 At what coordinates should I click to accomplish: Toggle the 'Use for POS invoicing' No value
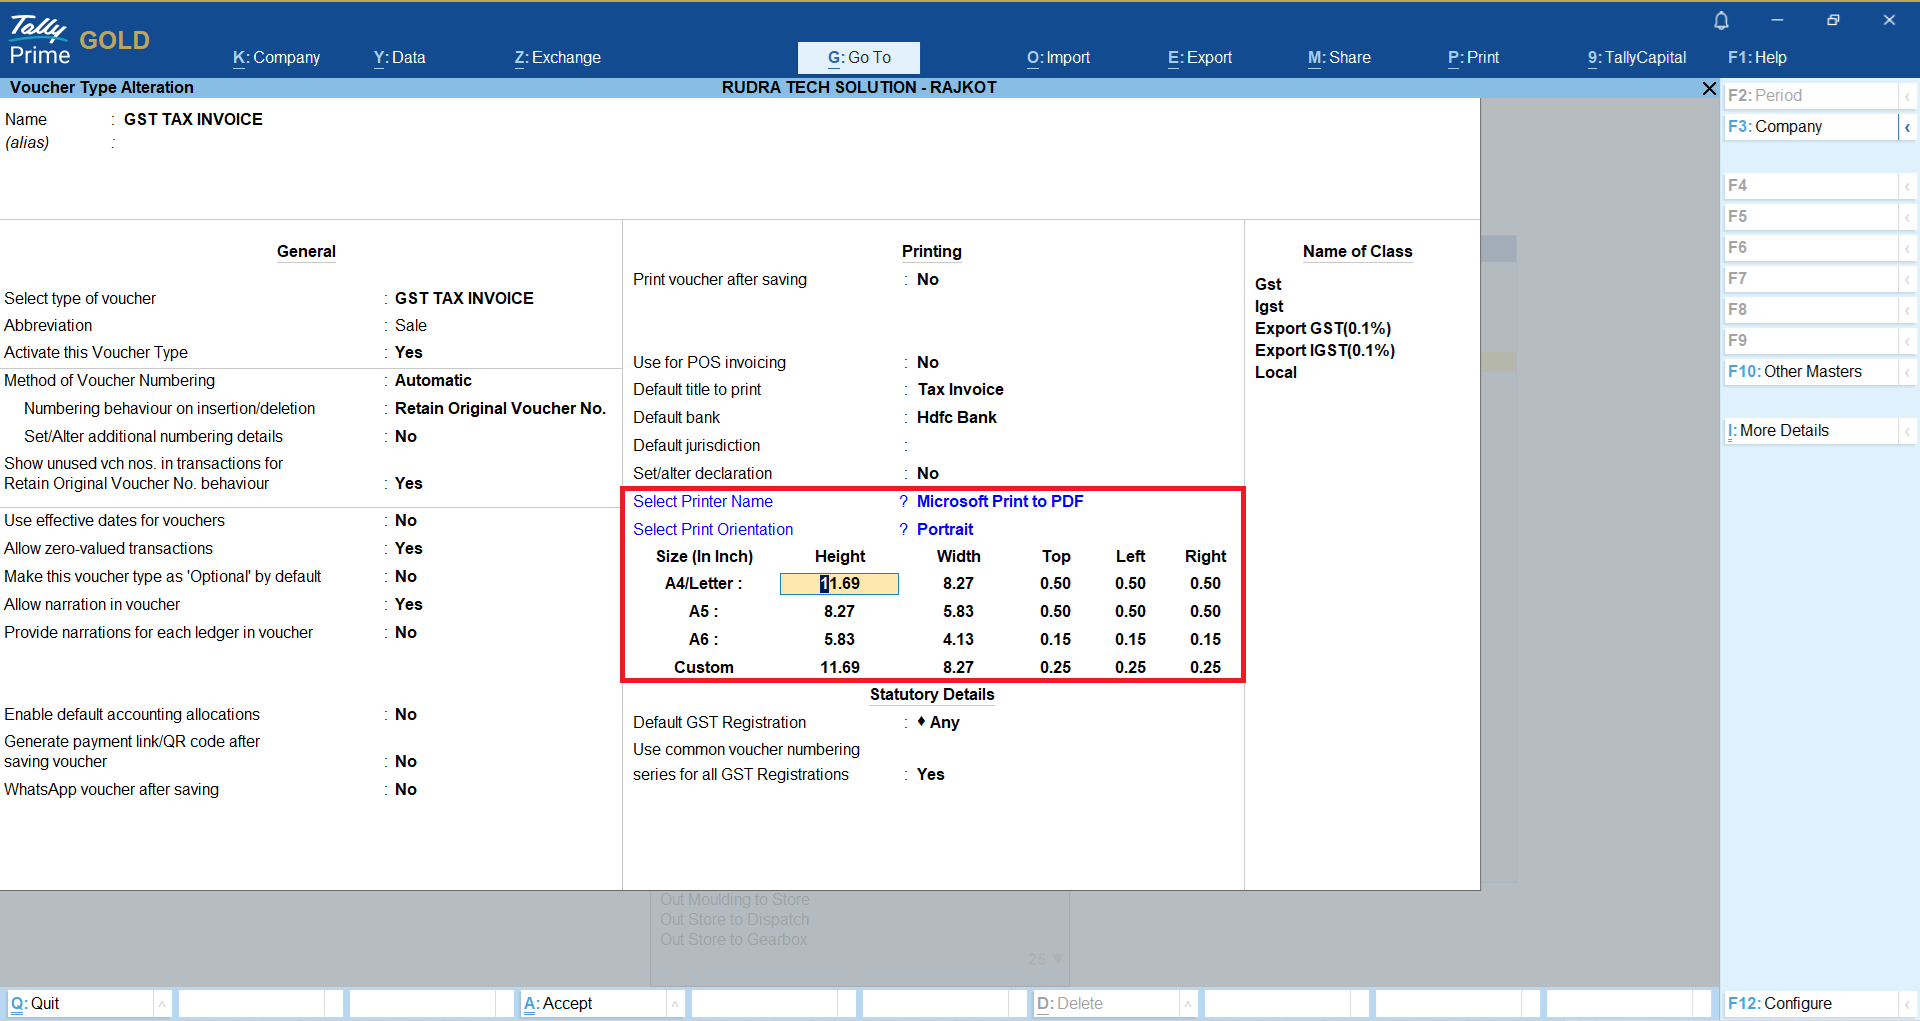point(928,363)
